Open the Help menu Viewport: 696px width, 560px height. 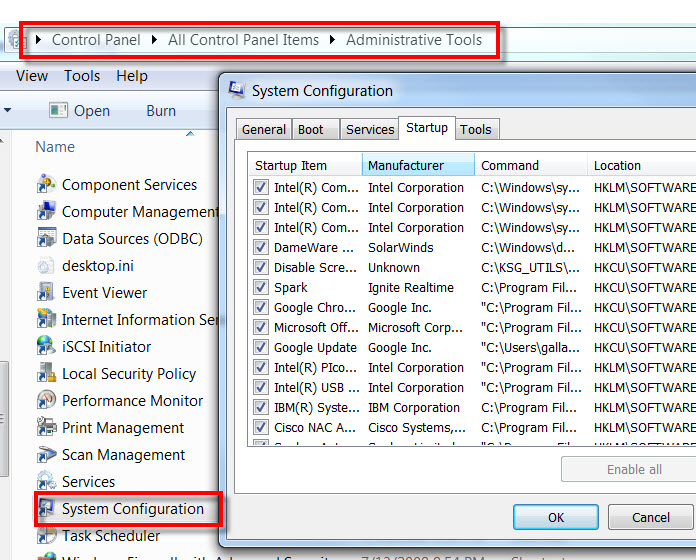pos(132,76)
